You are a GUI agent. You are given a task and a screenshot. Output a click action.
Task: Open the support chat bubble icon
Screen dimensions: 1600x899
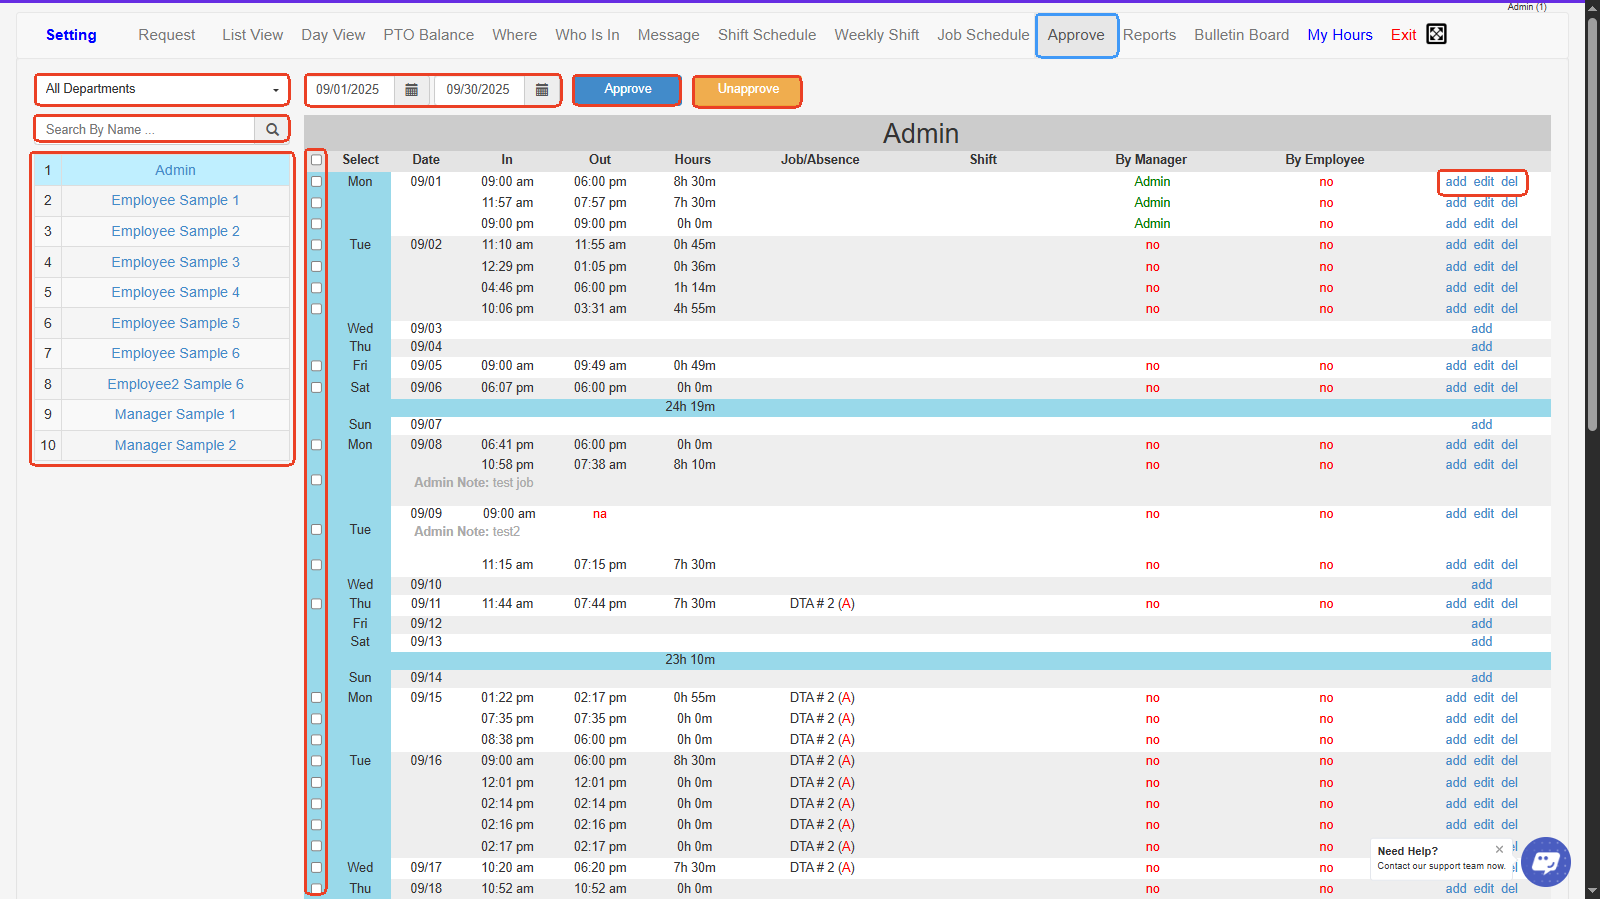[1546, 861]
